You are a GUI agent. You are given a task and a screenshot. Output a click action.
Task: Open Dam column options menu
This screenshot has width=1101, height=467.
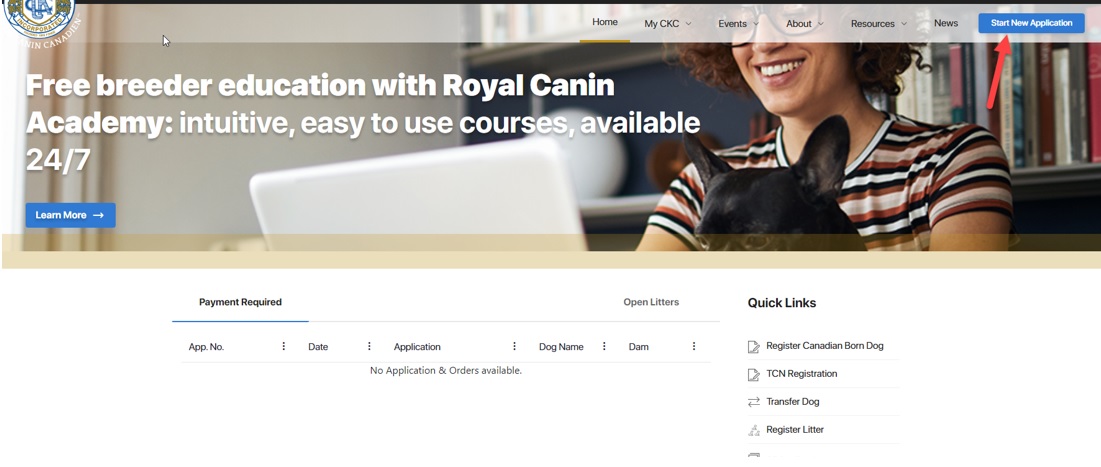tap(694, 346)
